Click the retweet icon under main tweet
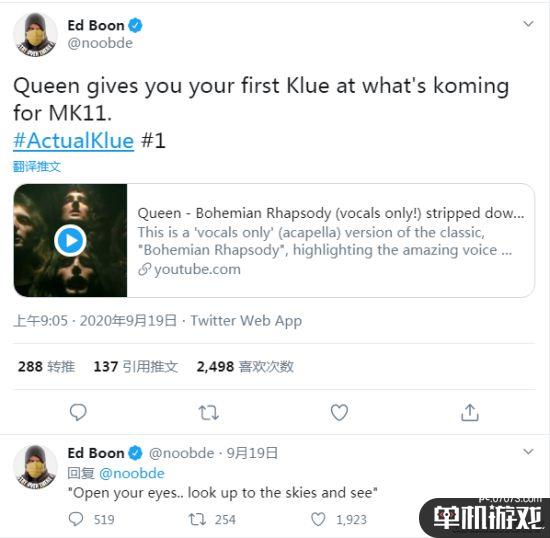Screen dimensions: 550x538 [209, 412]
